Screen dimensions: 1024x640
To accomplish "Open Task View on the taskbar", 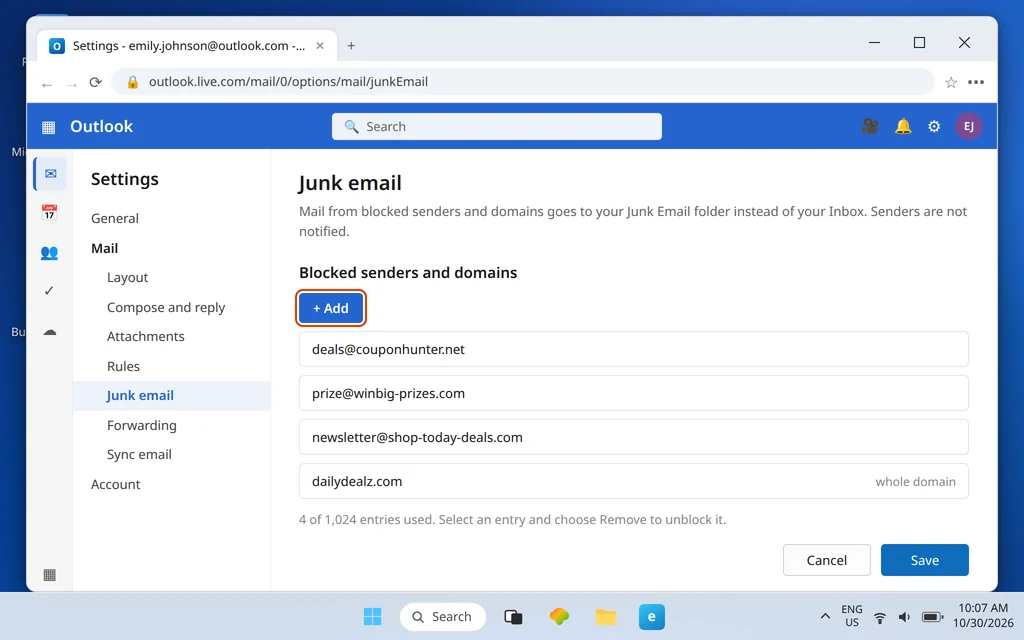I will pos(513,616).
